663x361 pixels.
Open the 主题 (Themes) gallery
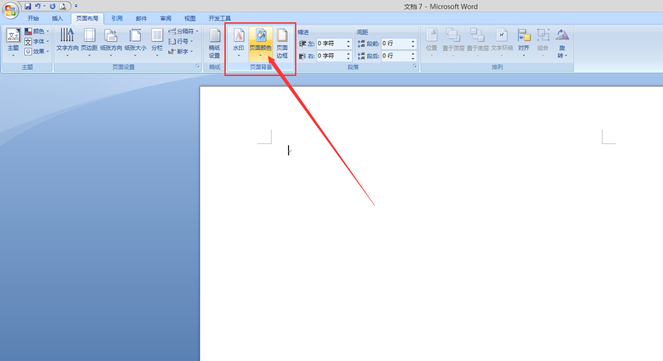tap(13, 43)
